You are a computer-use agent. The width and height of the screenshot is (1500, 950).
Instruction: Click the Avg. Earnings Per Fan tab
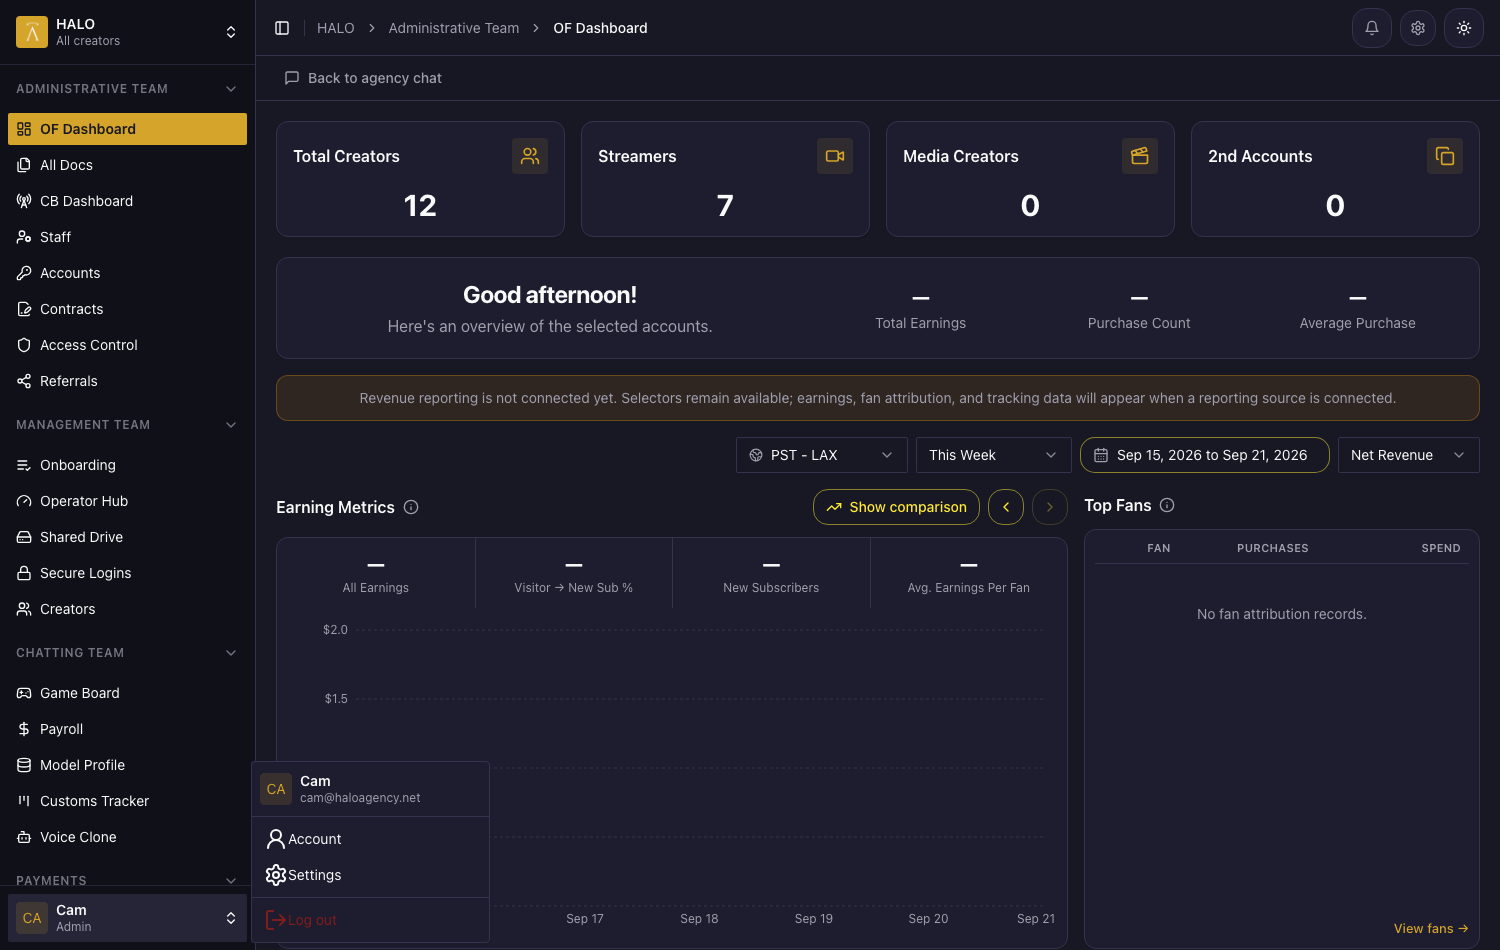[x=969, y=574]
